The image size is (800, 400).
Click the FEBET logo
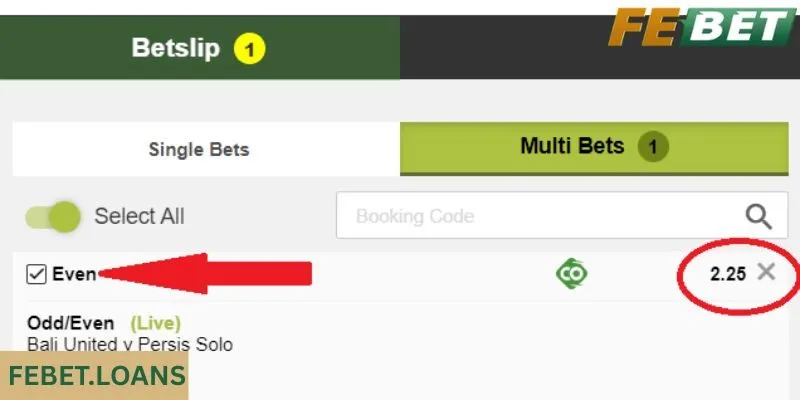702,27
